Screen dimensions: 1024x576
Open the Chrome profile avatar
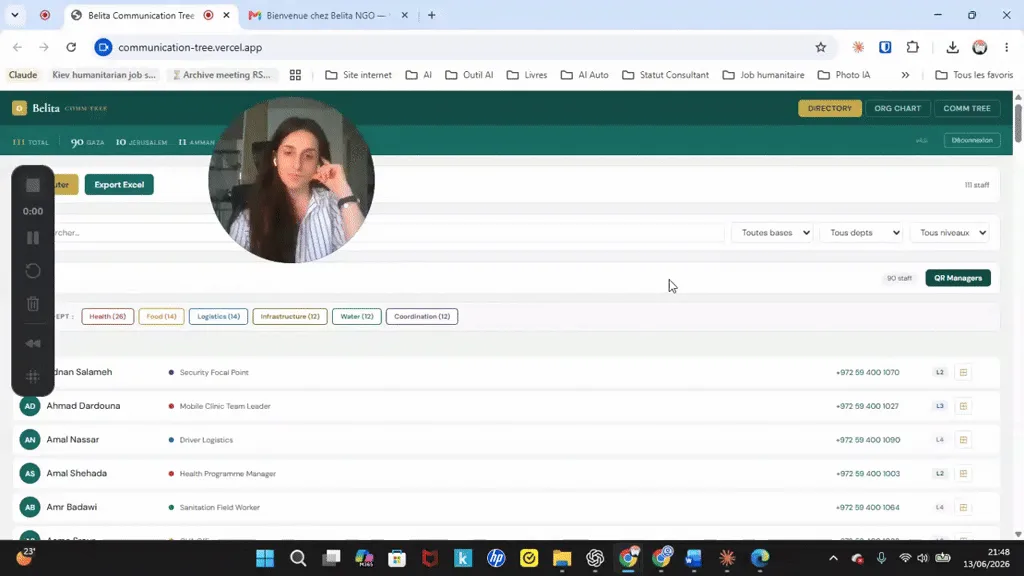click(x=980, y=47)
